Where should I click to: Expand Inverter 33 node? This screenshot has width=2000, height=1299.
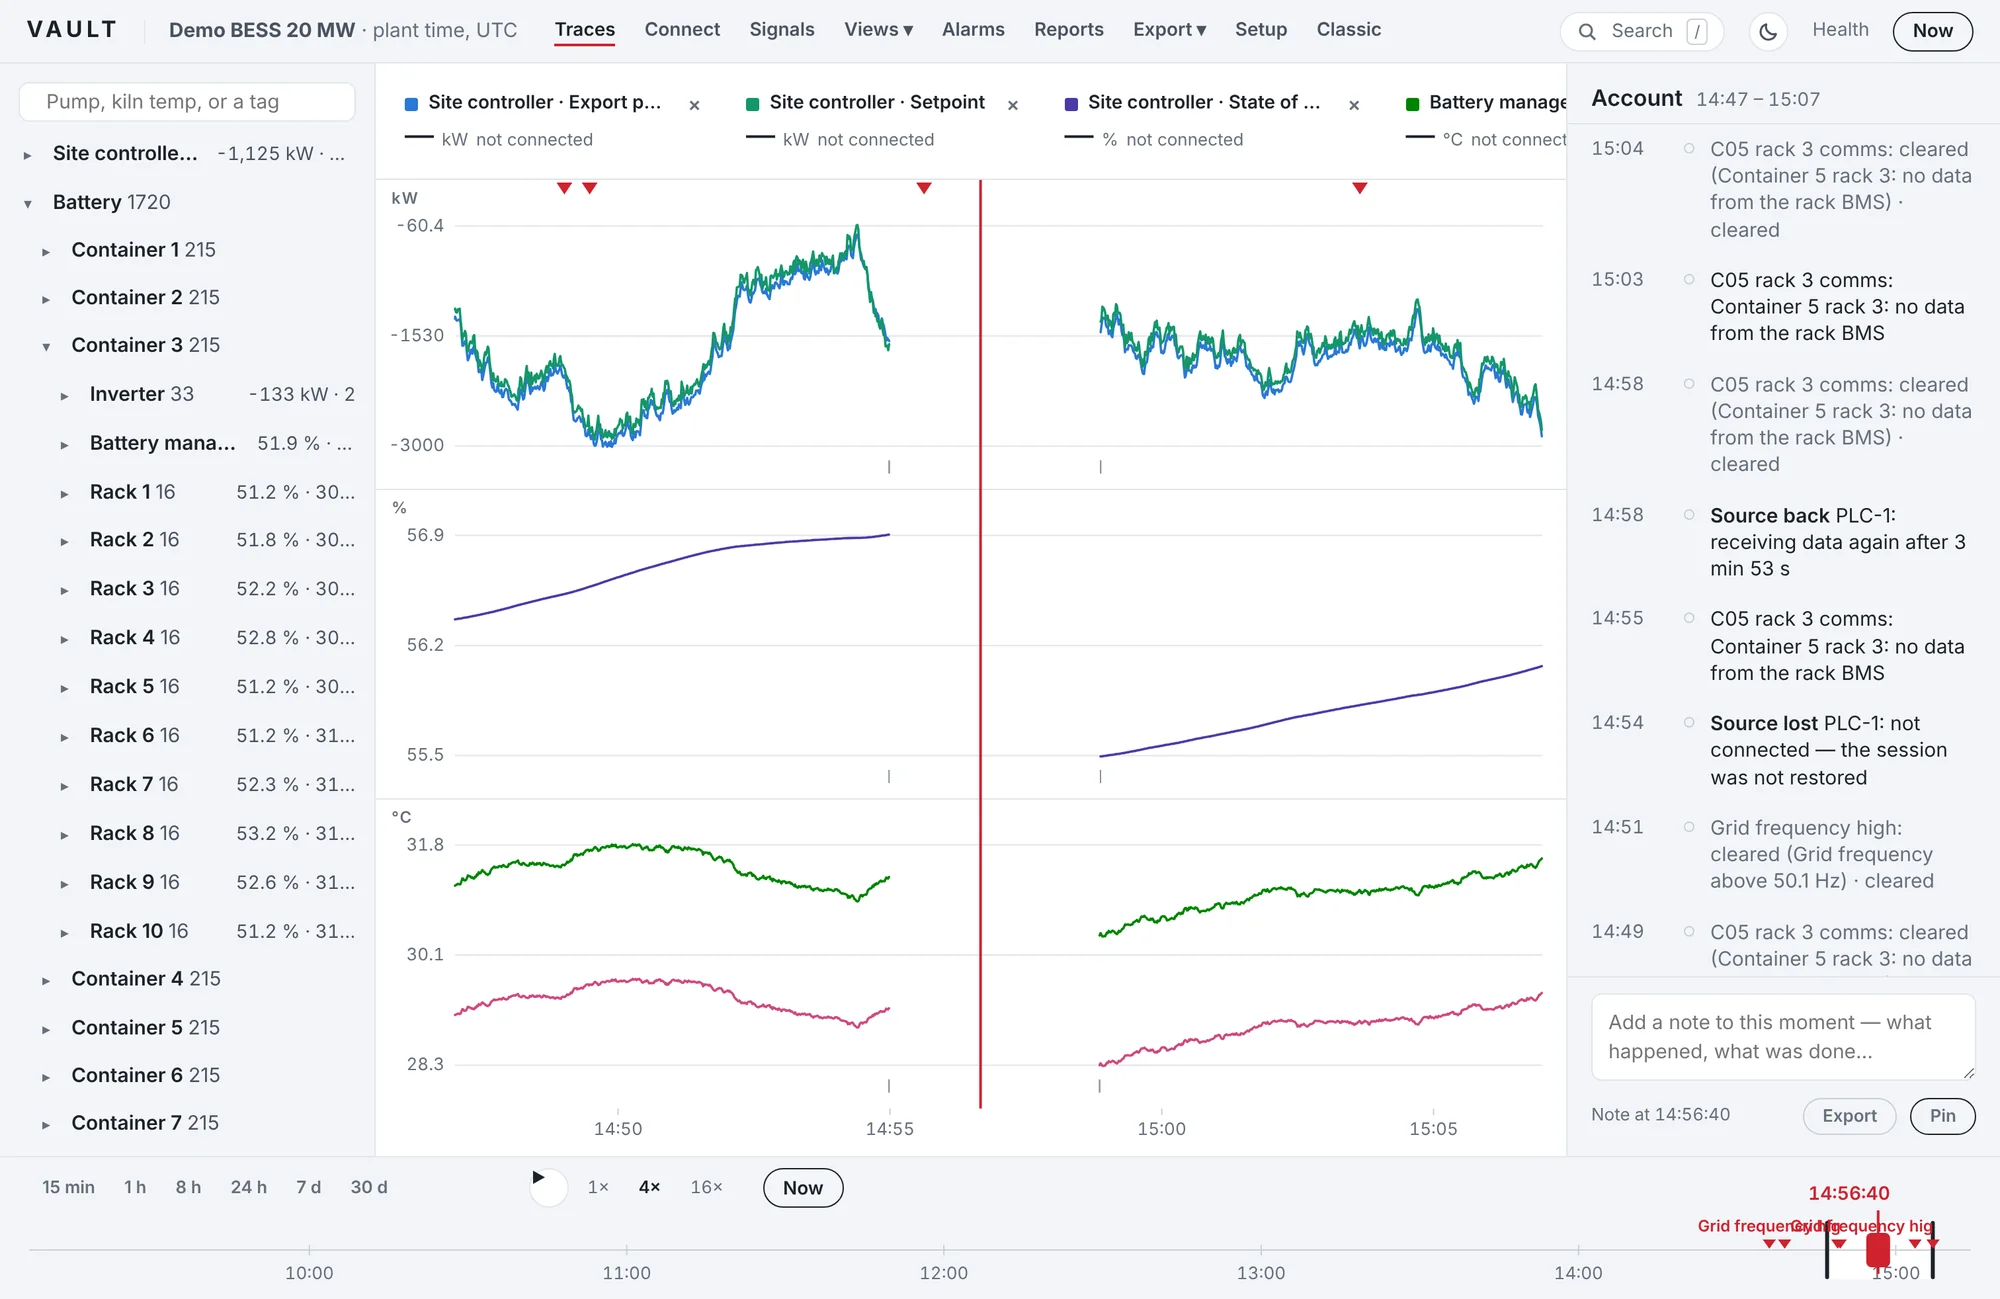tap(64, 396)
